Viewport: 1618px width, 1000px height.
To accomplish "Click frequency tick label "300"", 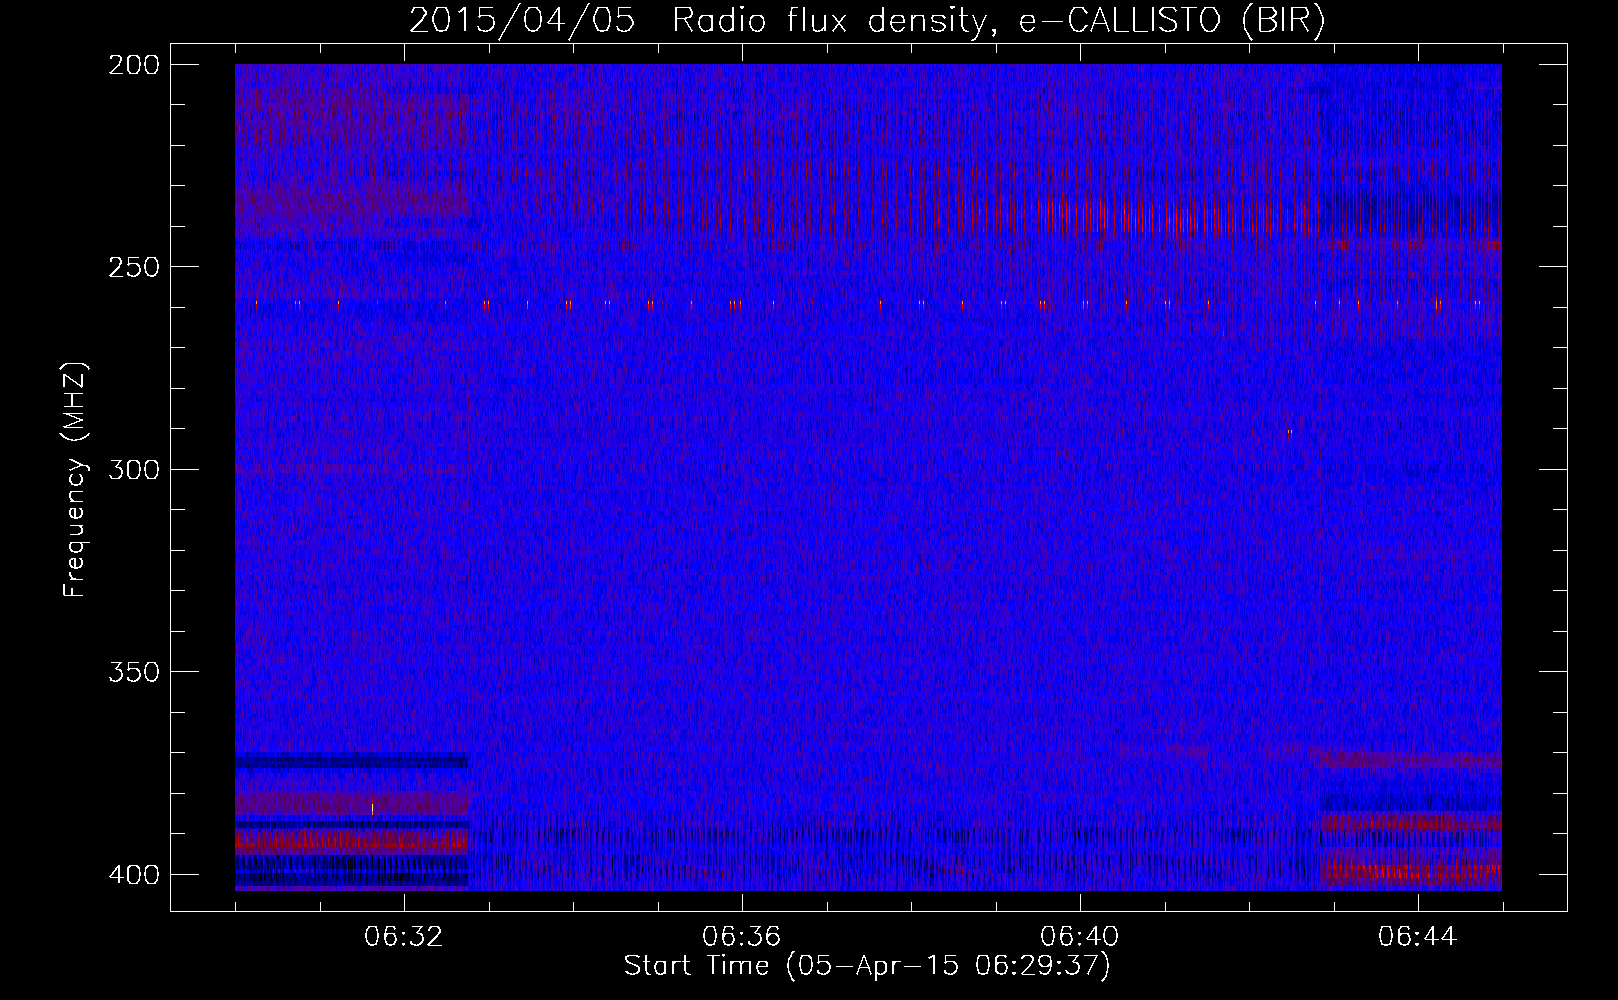I will click(133, 470).
